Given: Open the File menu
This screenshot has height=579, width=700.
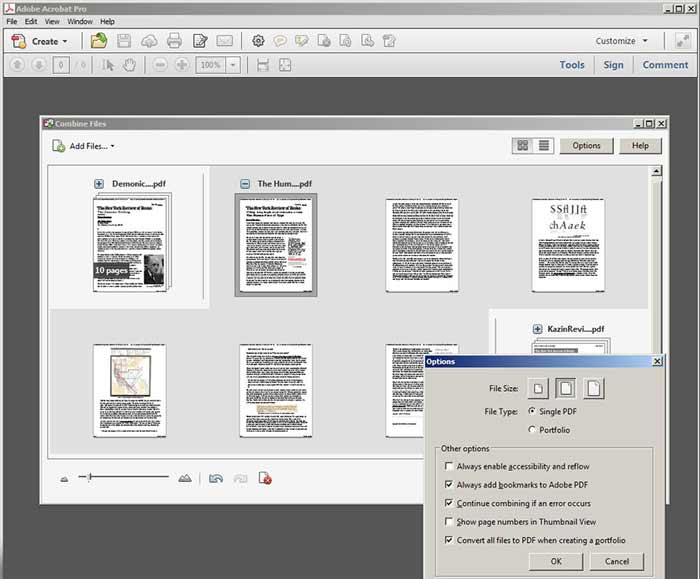Looking at the screenshot, I should tap(12, 21).
